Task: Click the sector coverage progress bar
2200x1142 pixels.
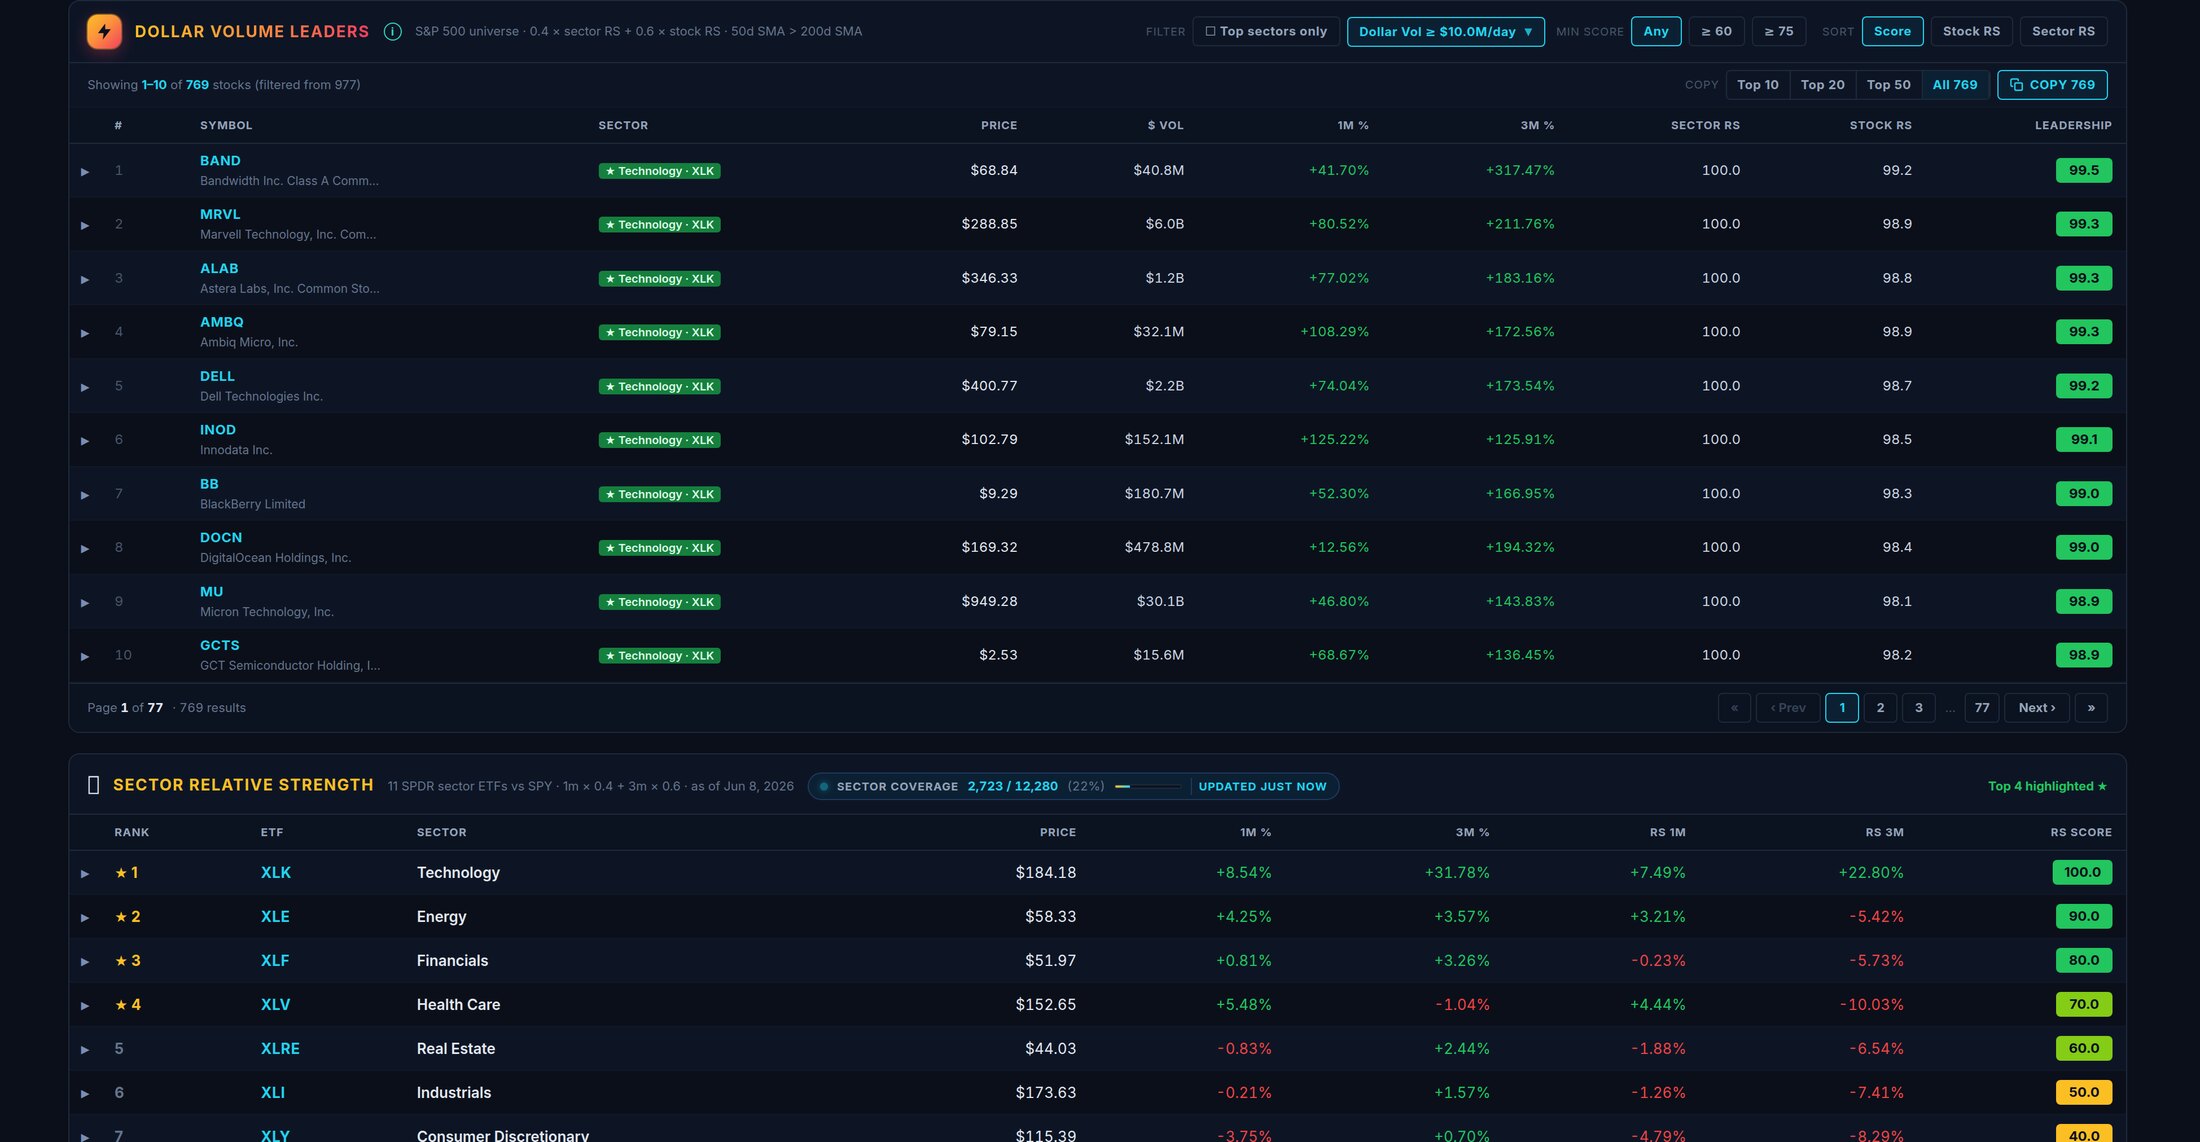Action: [1148, 787]
